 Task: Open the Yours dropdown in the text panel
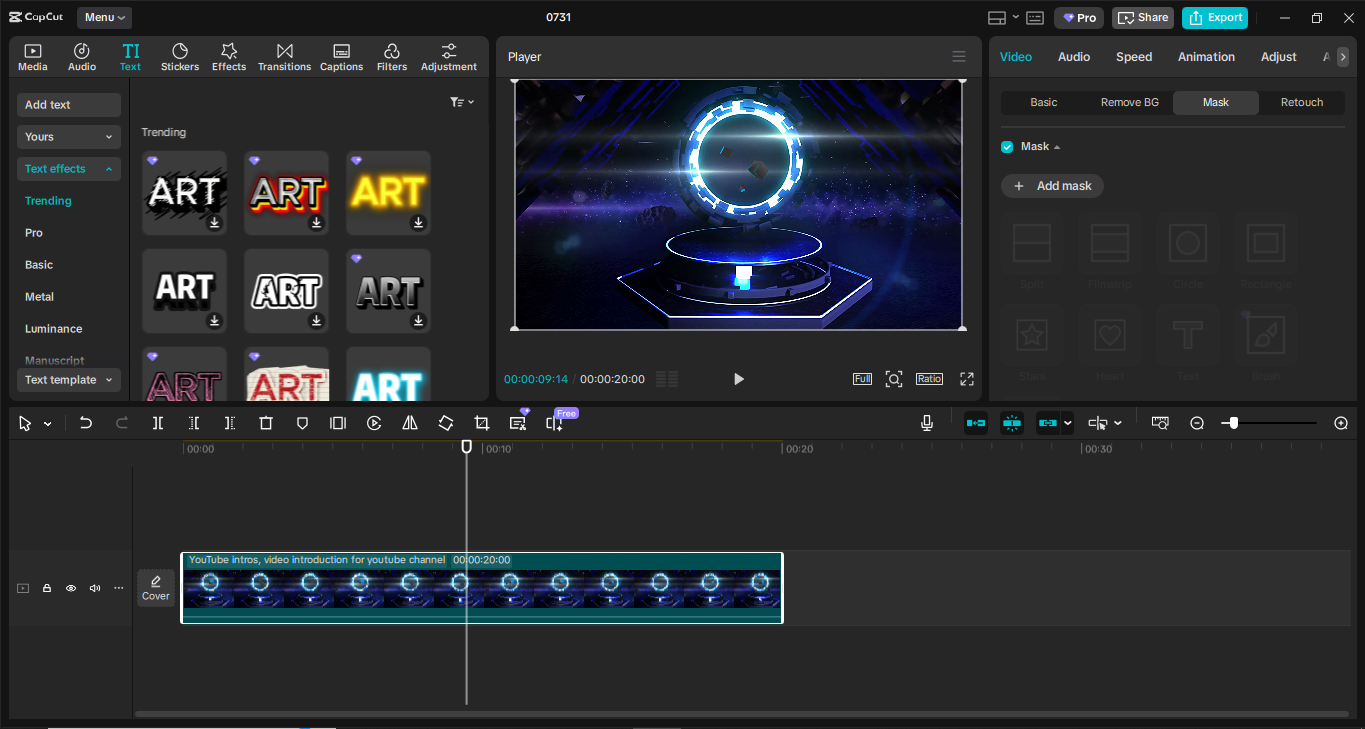(68, 136)
